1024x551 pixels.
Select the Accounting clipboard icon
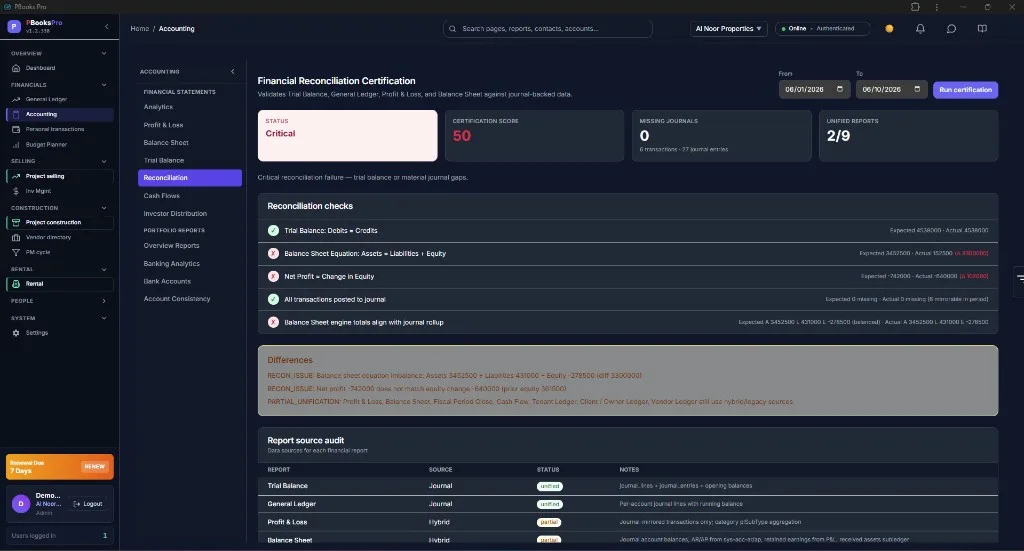16,114
